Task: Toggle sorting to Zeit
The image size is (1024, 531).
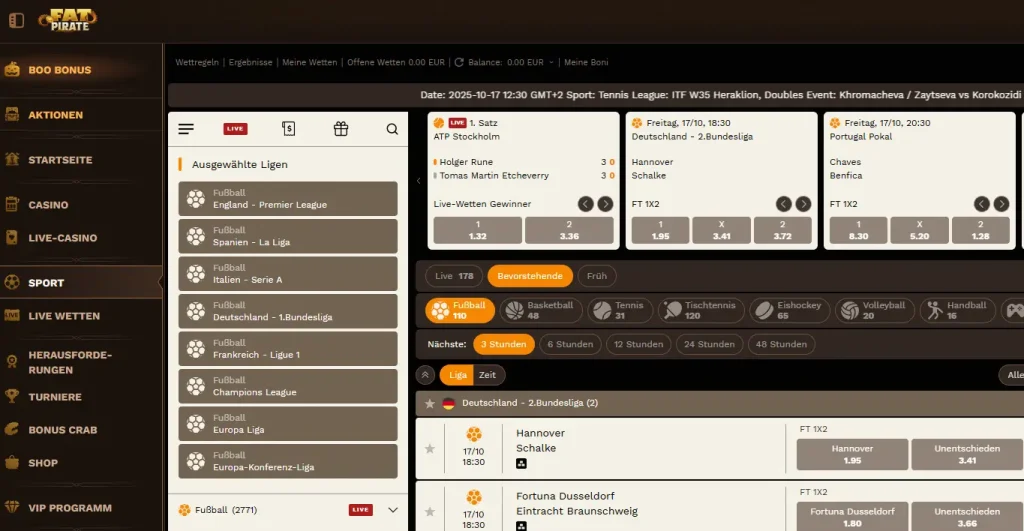Action: 487,375
